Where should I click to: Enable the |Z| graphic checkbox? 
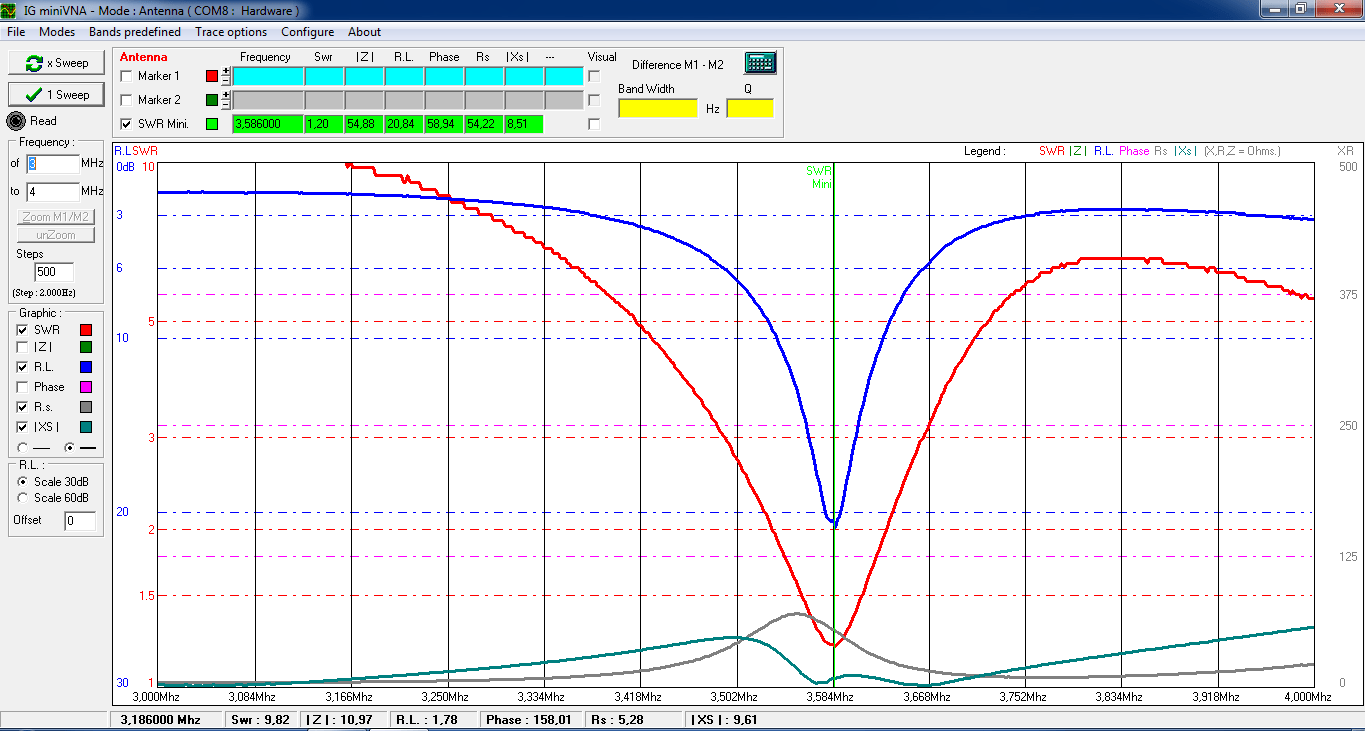23,348
